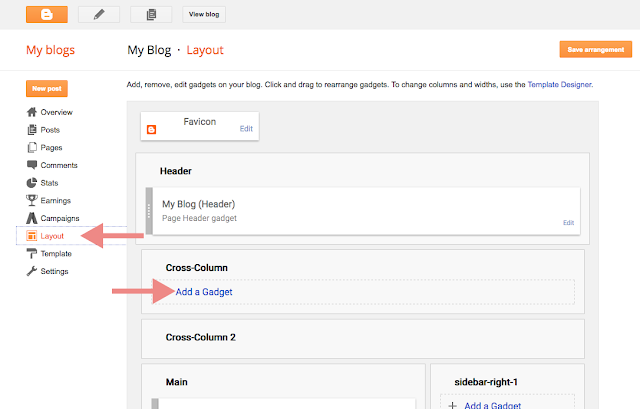Open the Pages sidebar menu item

tap(51, 148)
